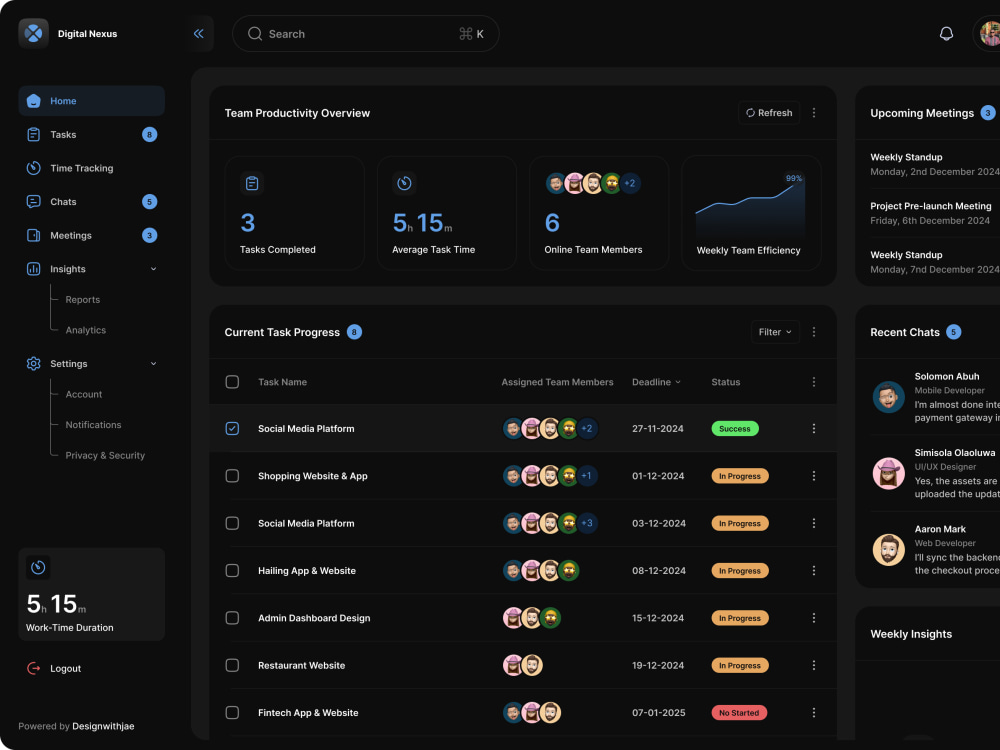Viewport: 1000px width, 750px height.
Task: Follow the Designwithjae link
Action: (103, 726)
